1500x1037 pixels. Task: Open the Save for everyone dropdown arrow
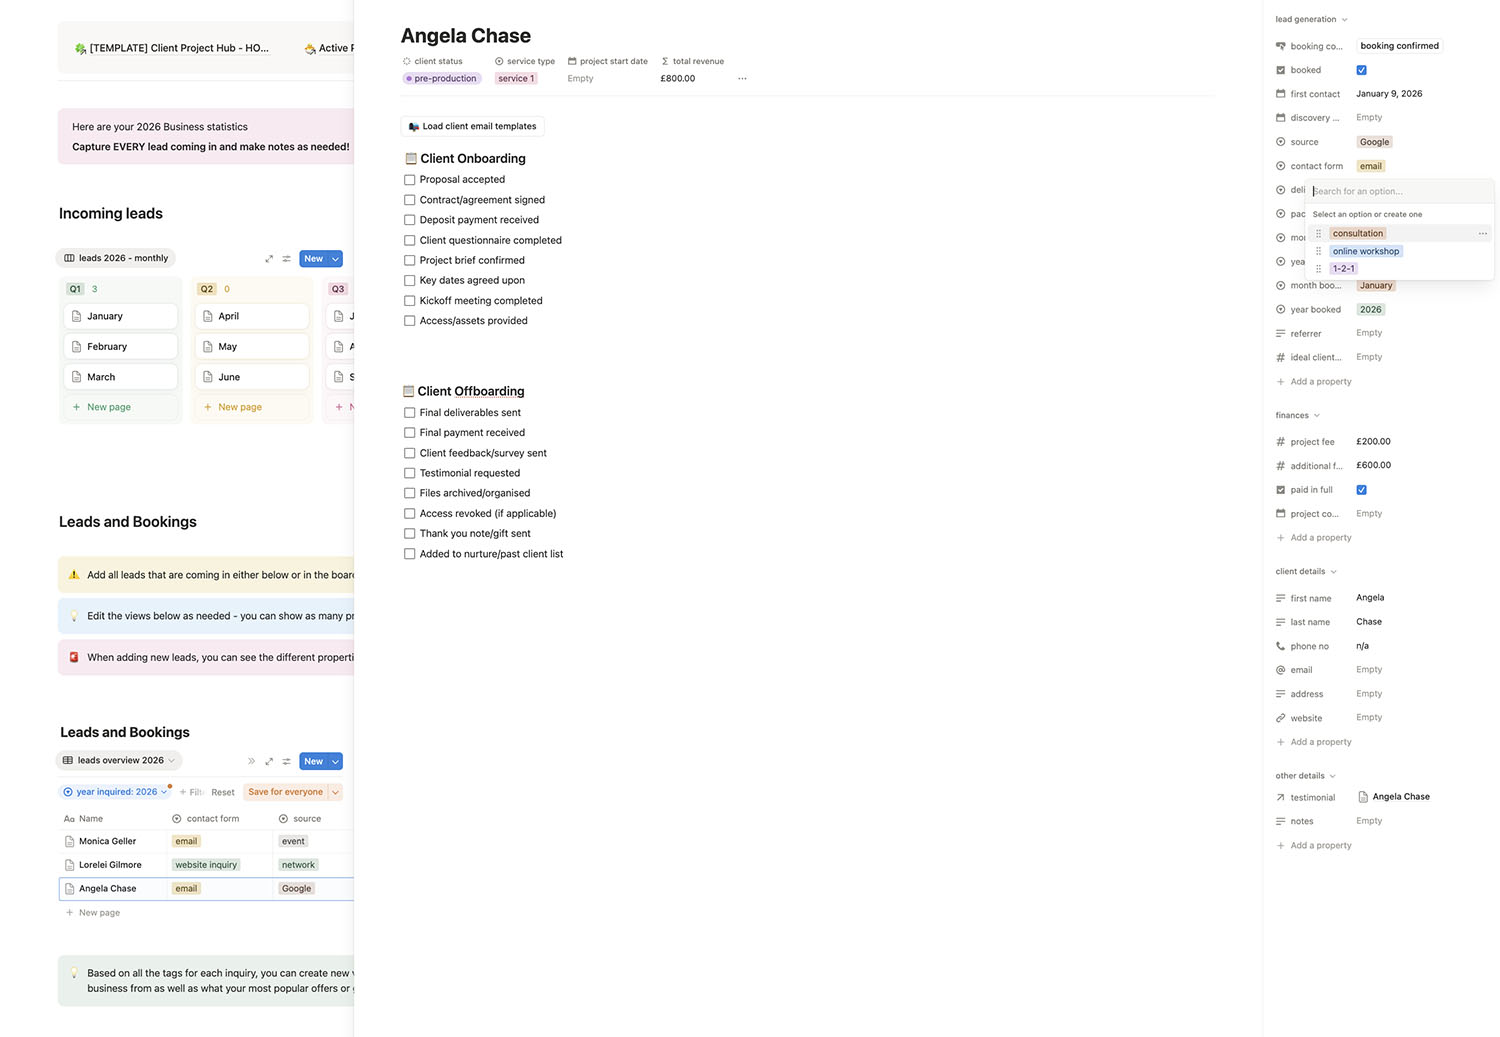click(x=335, y=792)
